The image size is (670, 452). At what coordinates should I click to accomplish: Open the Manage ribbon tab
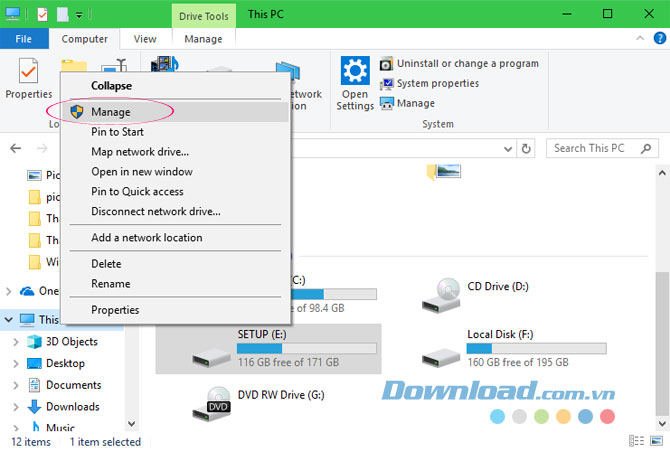[203, 39]
